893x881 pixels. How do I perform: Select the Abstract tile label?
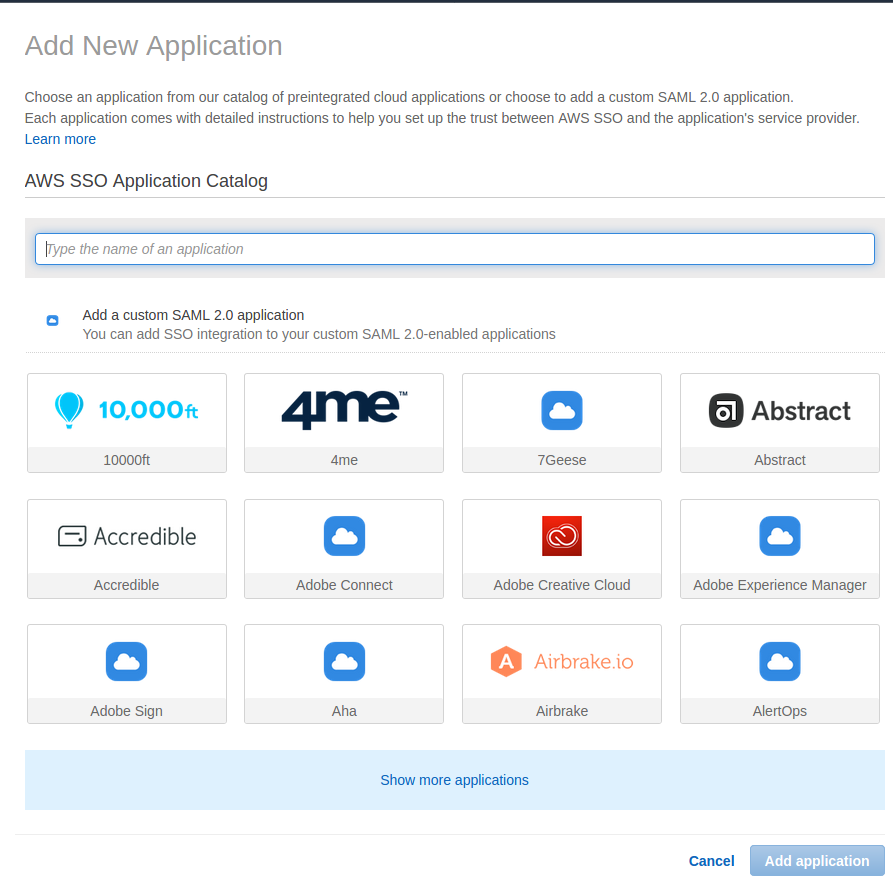pos(779,460)
